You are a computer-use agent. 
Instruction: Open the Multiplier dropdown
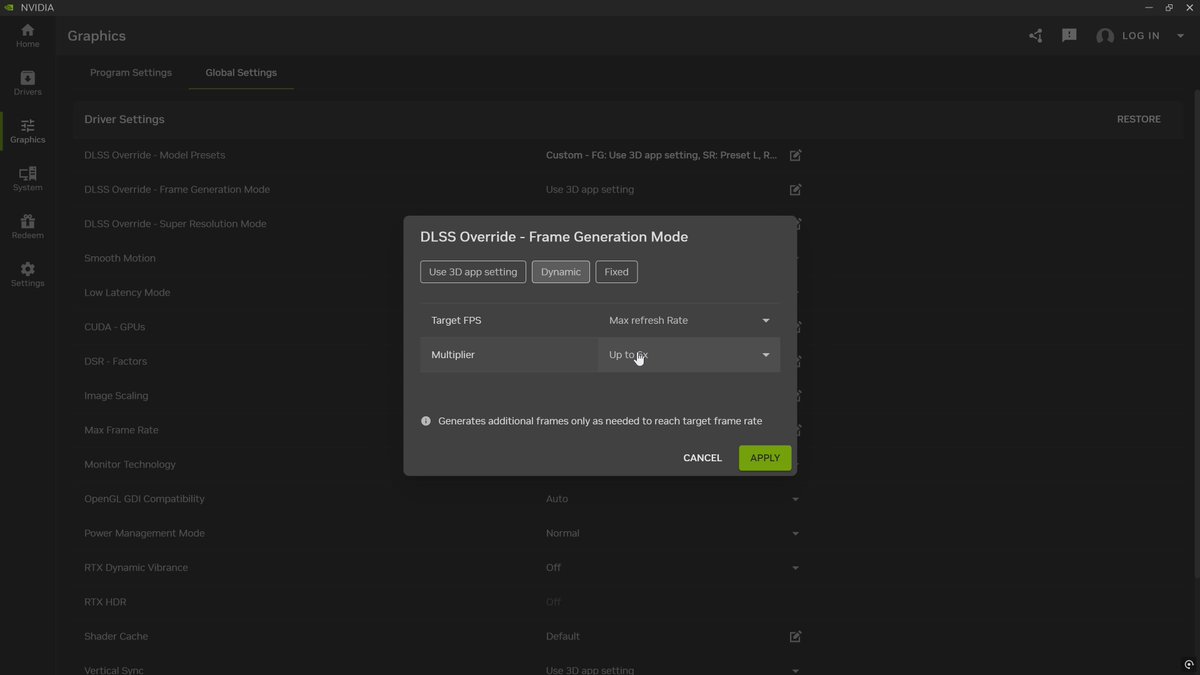(x=689, y=355)
